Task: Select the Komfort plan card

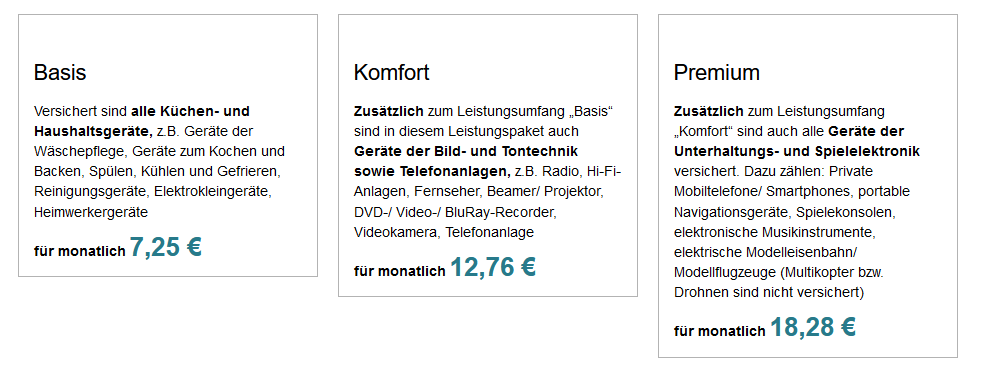Action: point(488,155)
